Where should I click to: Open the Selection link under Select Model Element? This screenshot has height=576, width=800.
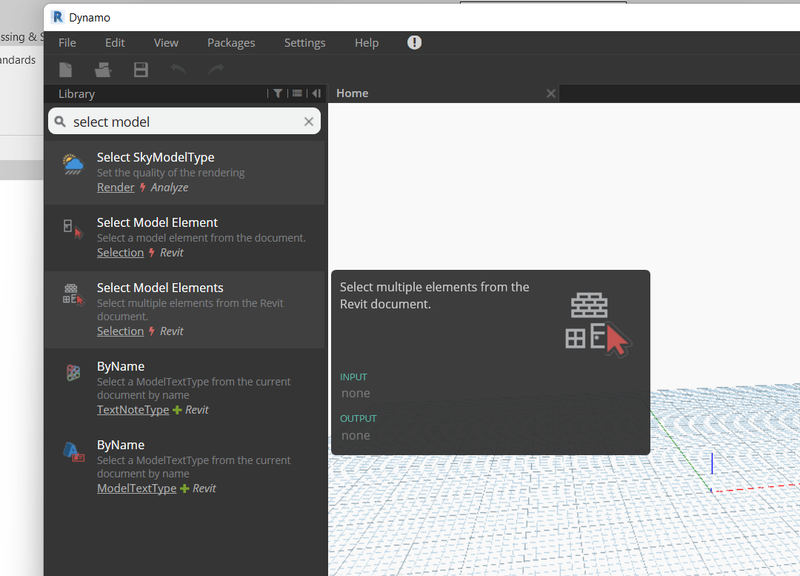[120, 253]
